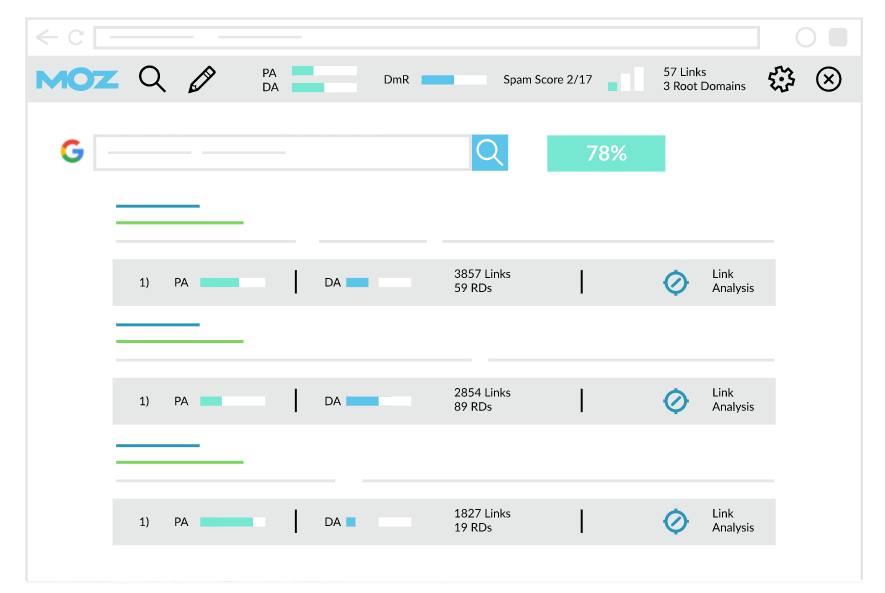
Task: Click the Spam Score bar chart
Action: pyautogui.click(x=626, y=80)
